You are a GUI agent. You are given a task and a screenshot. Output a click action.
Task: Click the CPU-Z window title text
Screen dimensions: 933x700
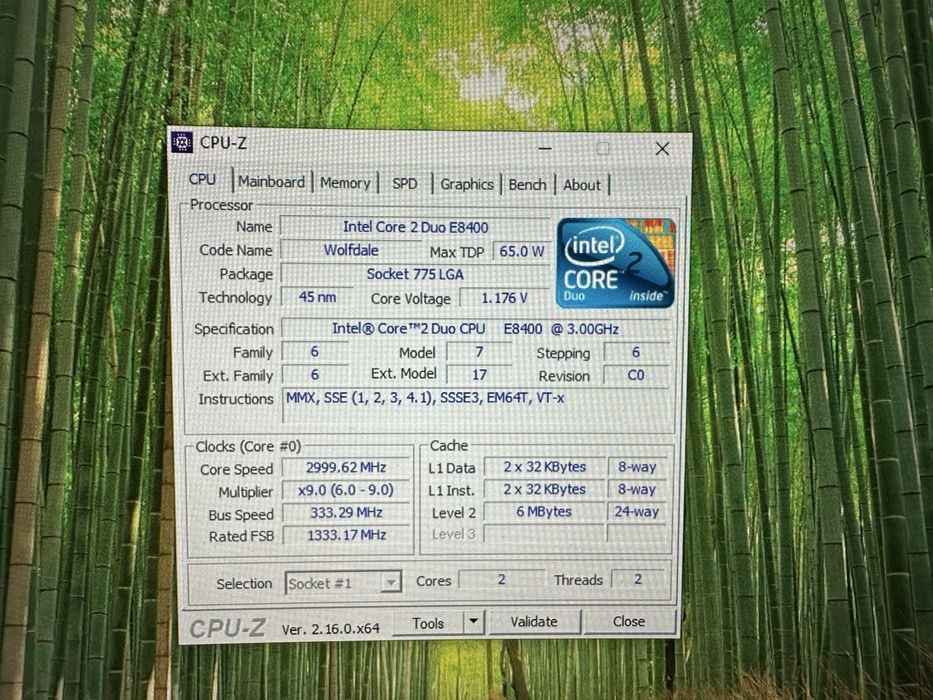click(x=223, y=143)
